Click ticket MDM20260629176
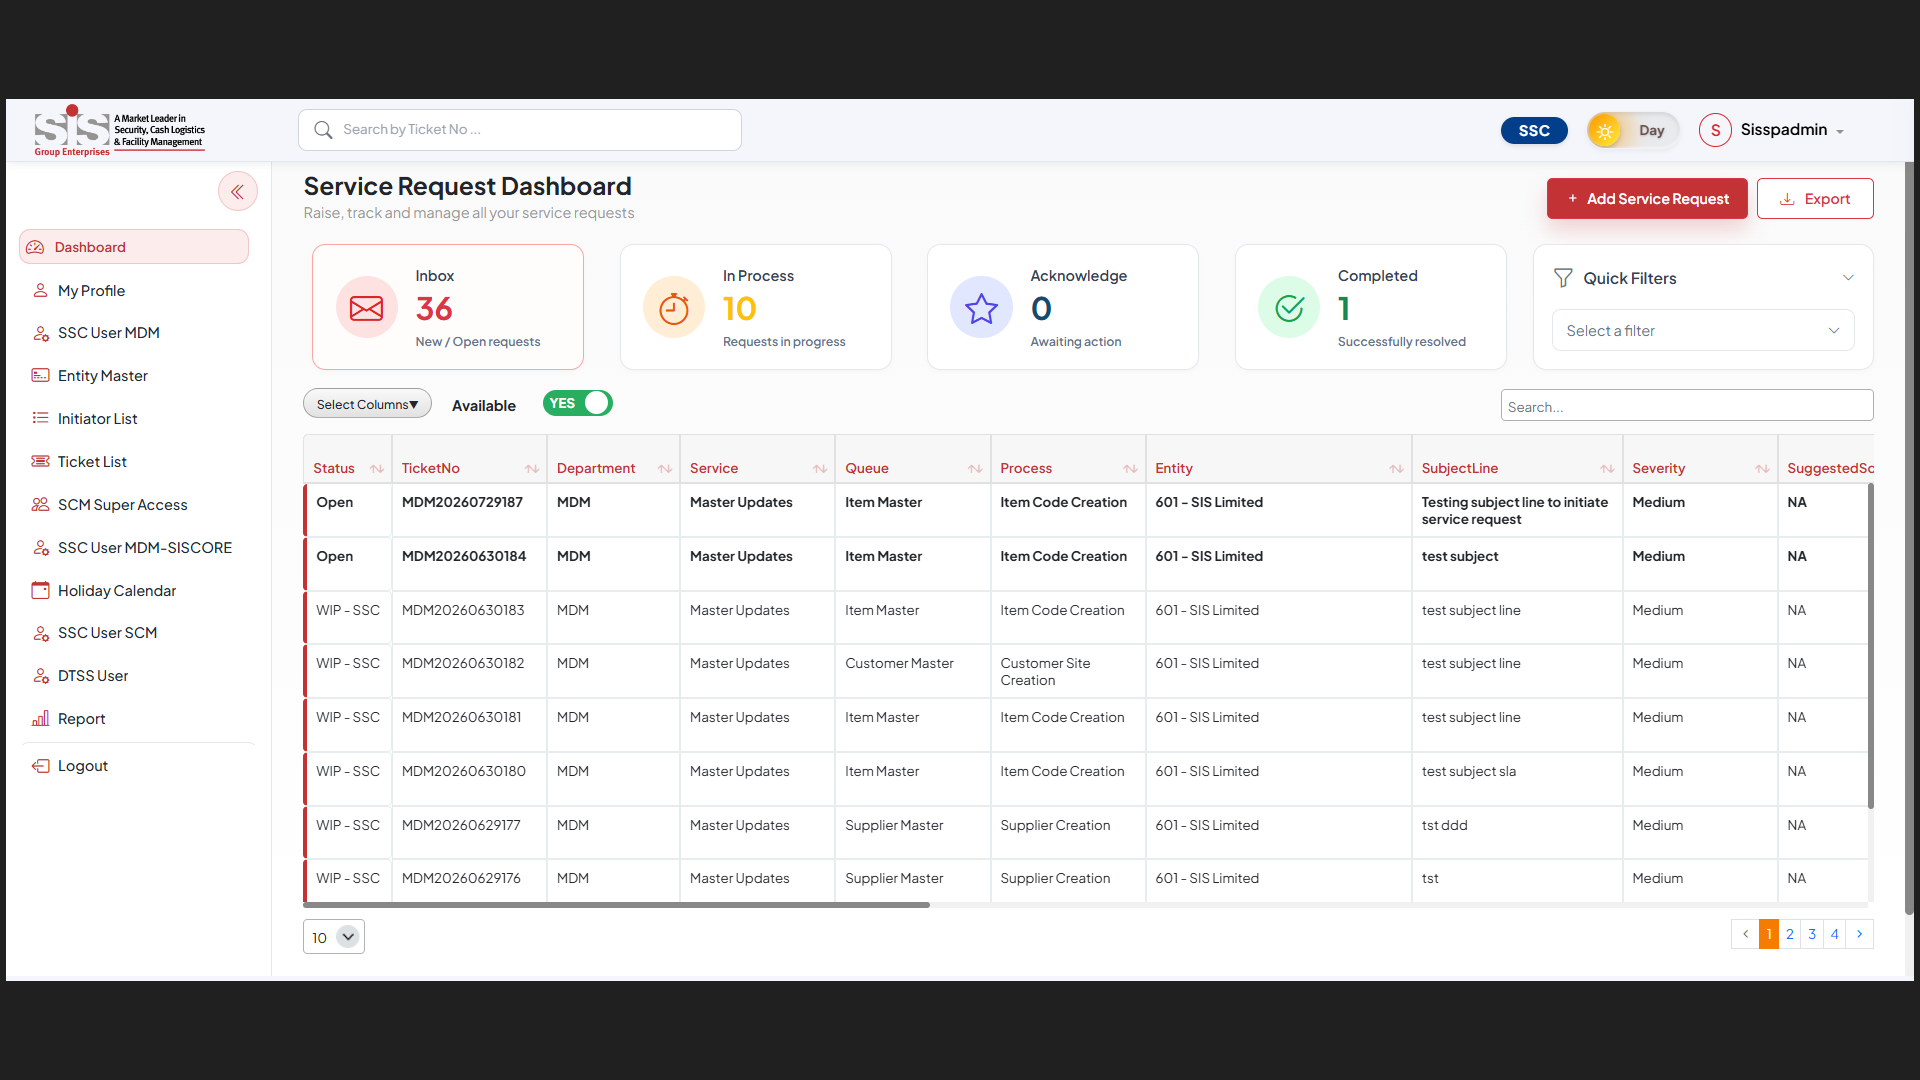 (461, 878)
